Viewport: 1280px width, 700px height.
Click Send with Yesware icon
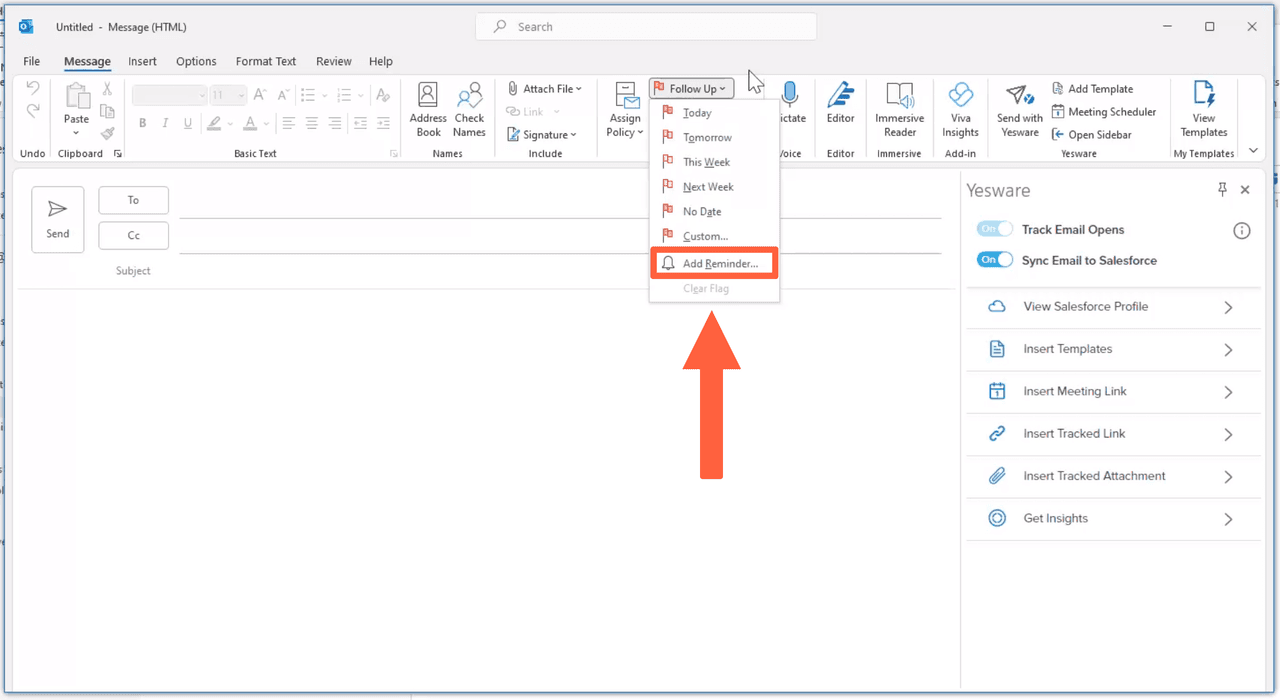pyautogui.click(x=1019, y=109)
